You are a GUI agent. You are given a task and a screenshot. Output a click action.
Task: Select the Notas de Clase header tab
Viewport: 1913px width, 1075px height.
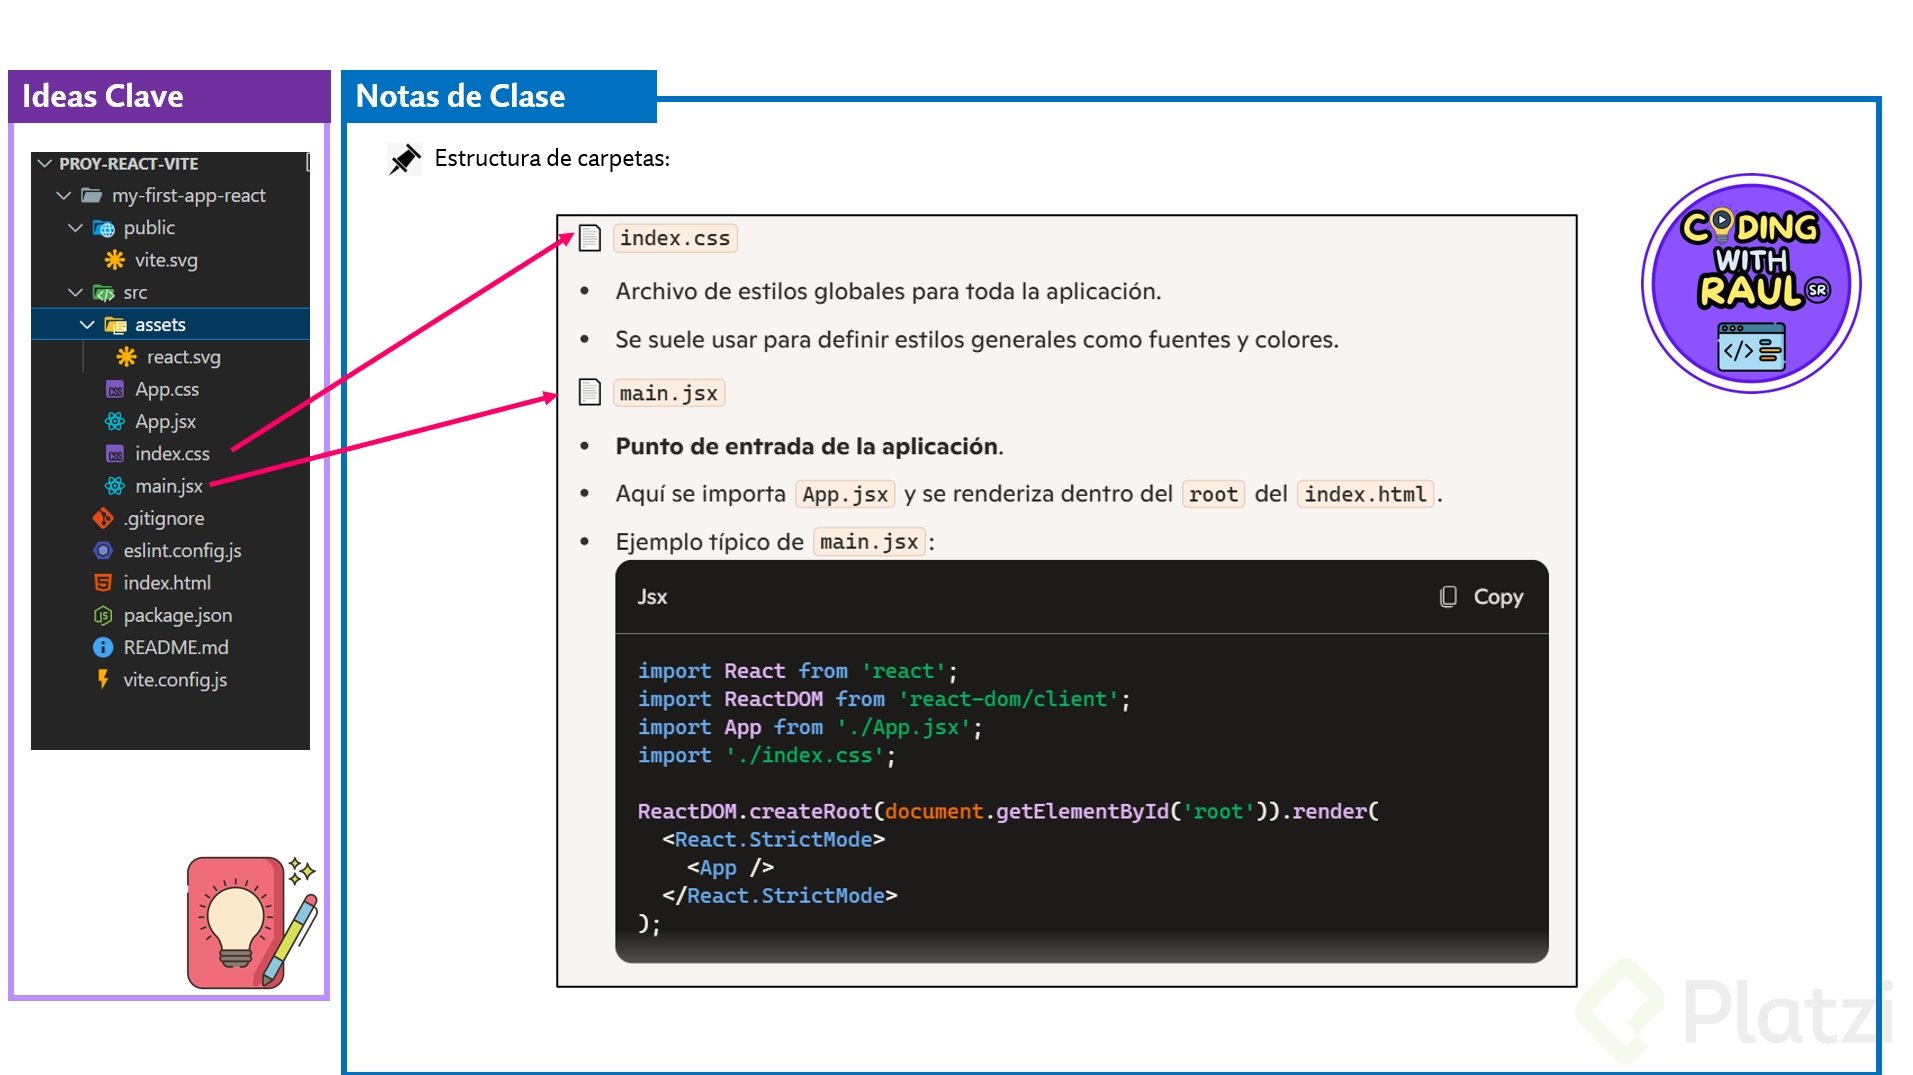(499, 96)
